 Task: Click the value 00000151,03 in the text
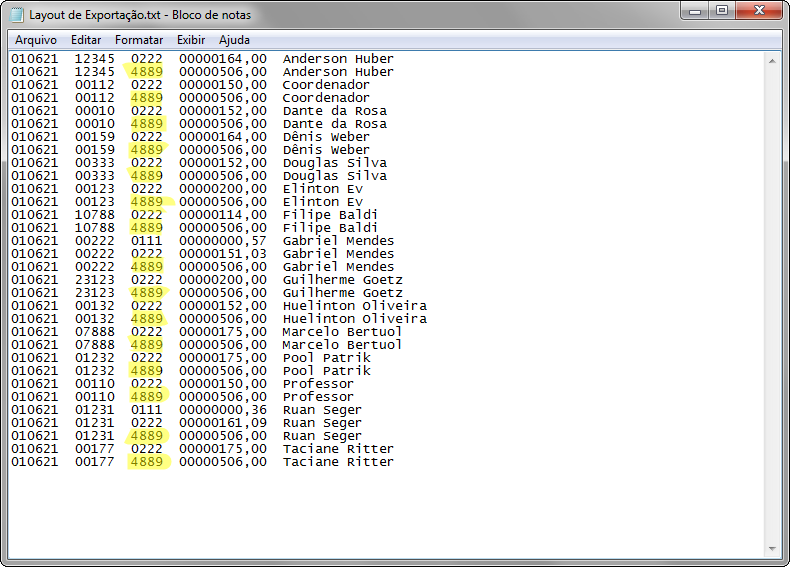pos(223,254)
